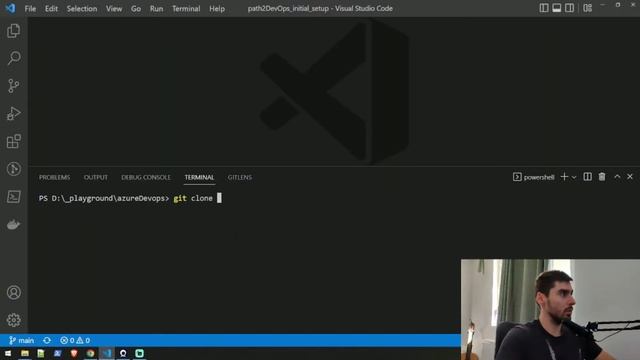
Task: Open the Accounts menu icon
Action: click(13, 292)
